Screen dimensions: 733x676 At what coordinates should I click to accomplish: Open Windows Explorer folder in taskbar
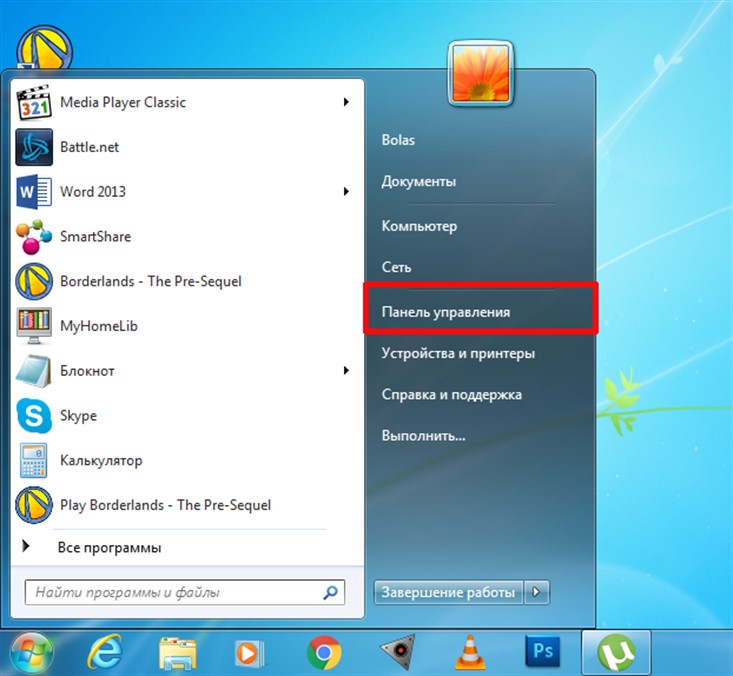177,653
